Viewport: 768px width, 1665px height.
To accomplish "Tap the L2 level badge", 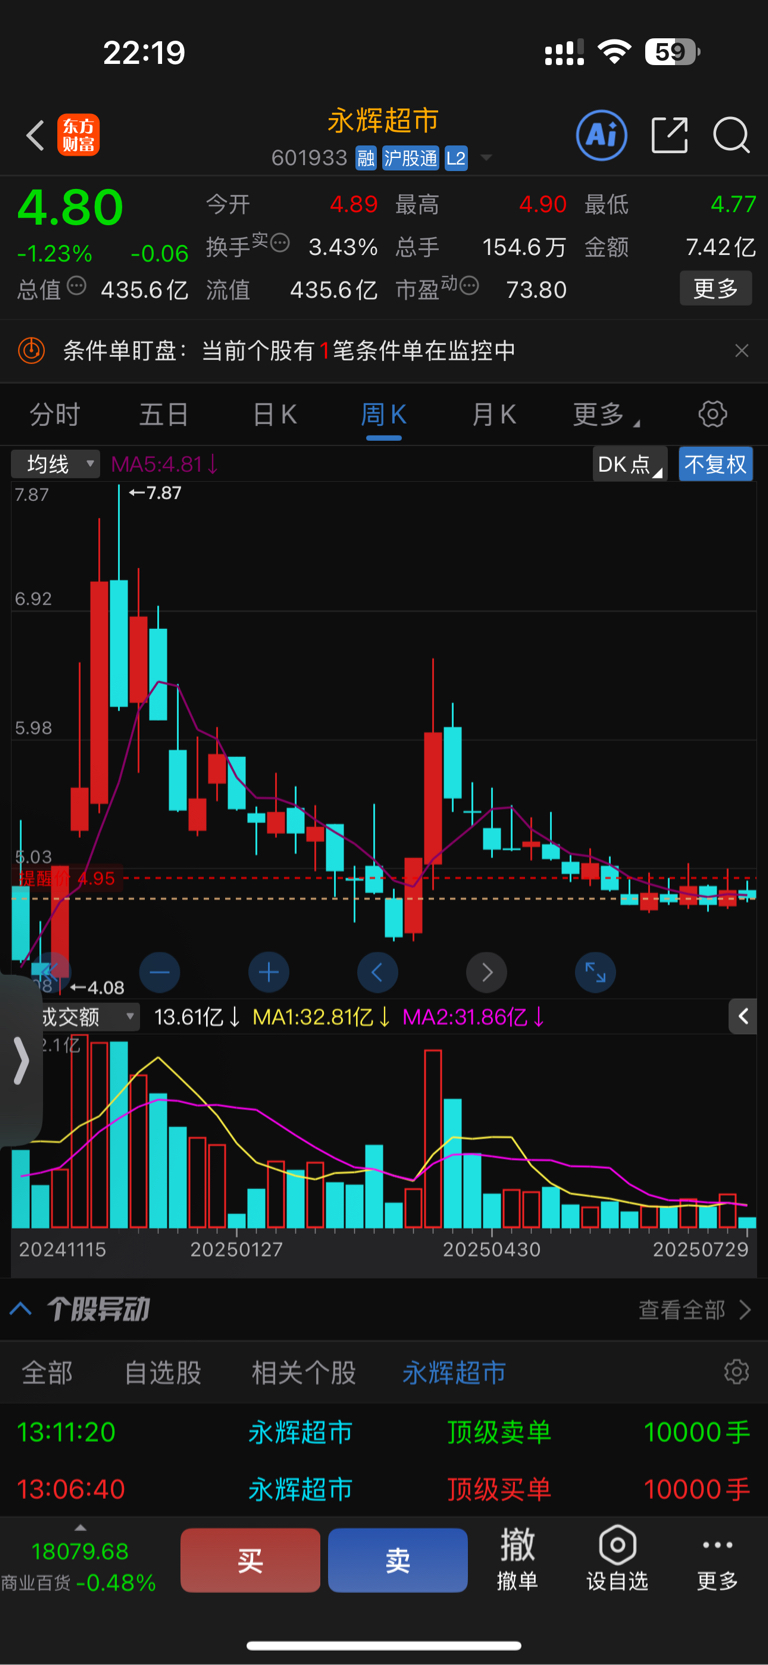I will pos(456,158).
